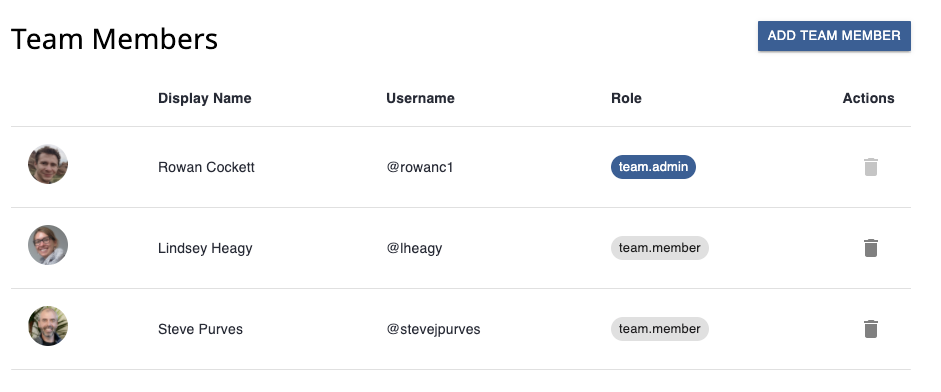The image size is (941, 392).
Task: Select Lindsey Heagy's team.member role chip
Action: point(660,248)
